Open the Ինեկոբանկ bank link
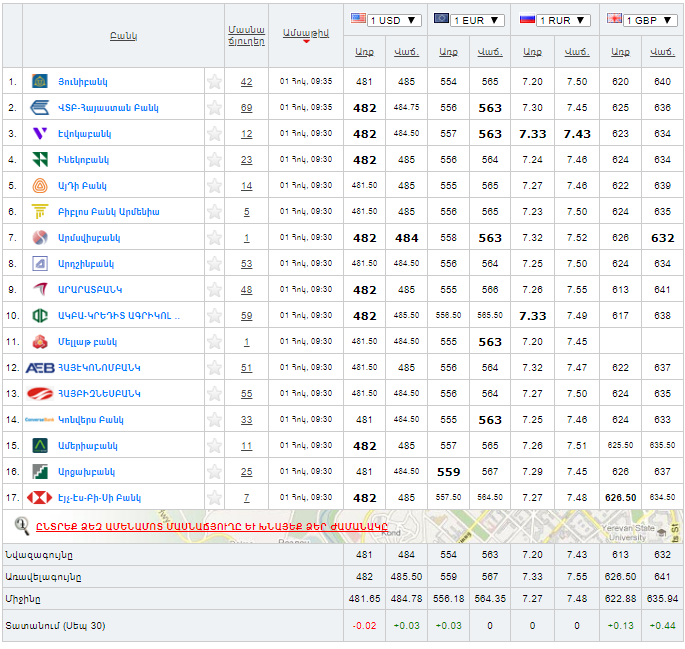Image resolution: width=685 pixels, height=649 pixels. [85, 160]
